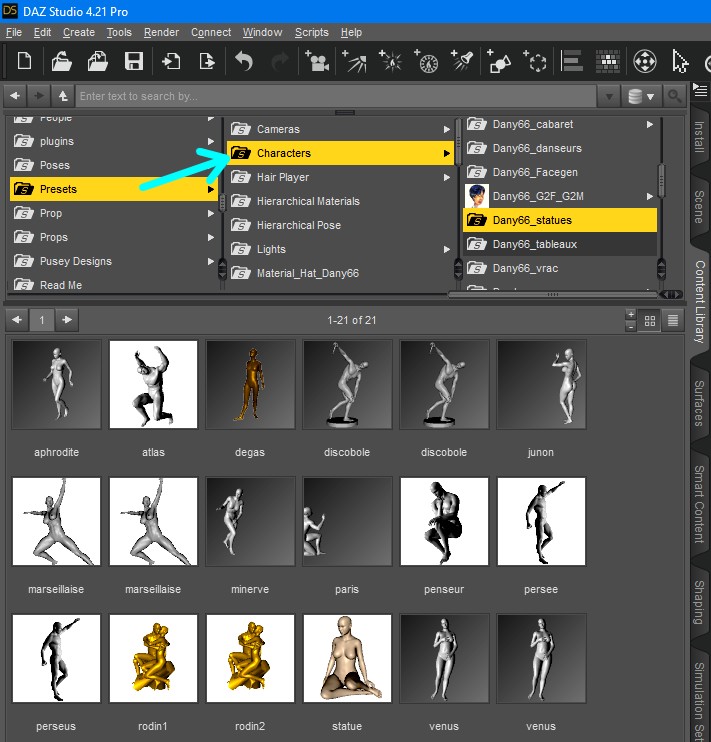Switch to thumbnail grid view
Screen dimensions: 711x742
click(650, 321)
